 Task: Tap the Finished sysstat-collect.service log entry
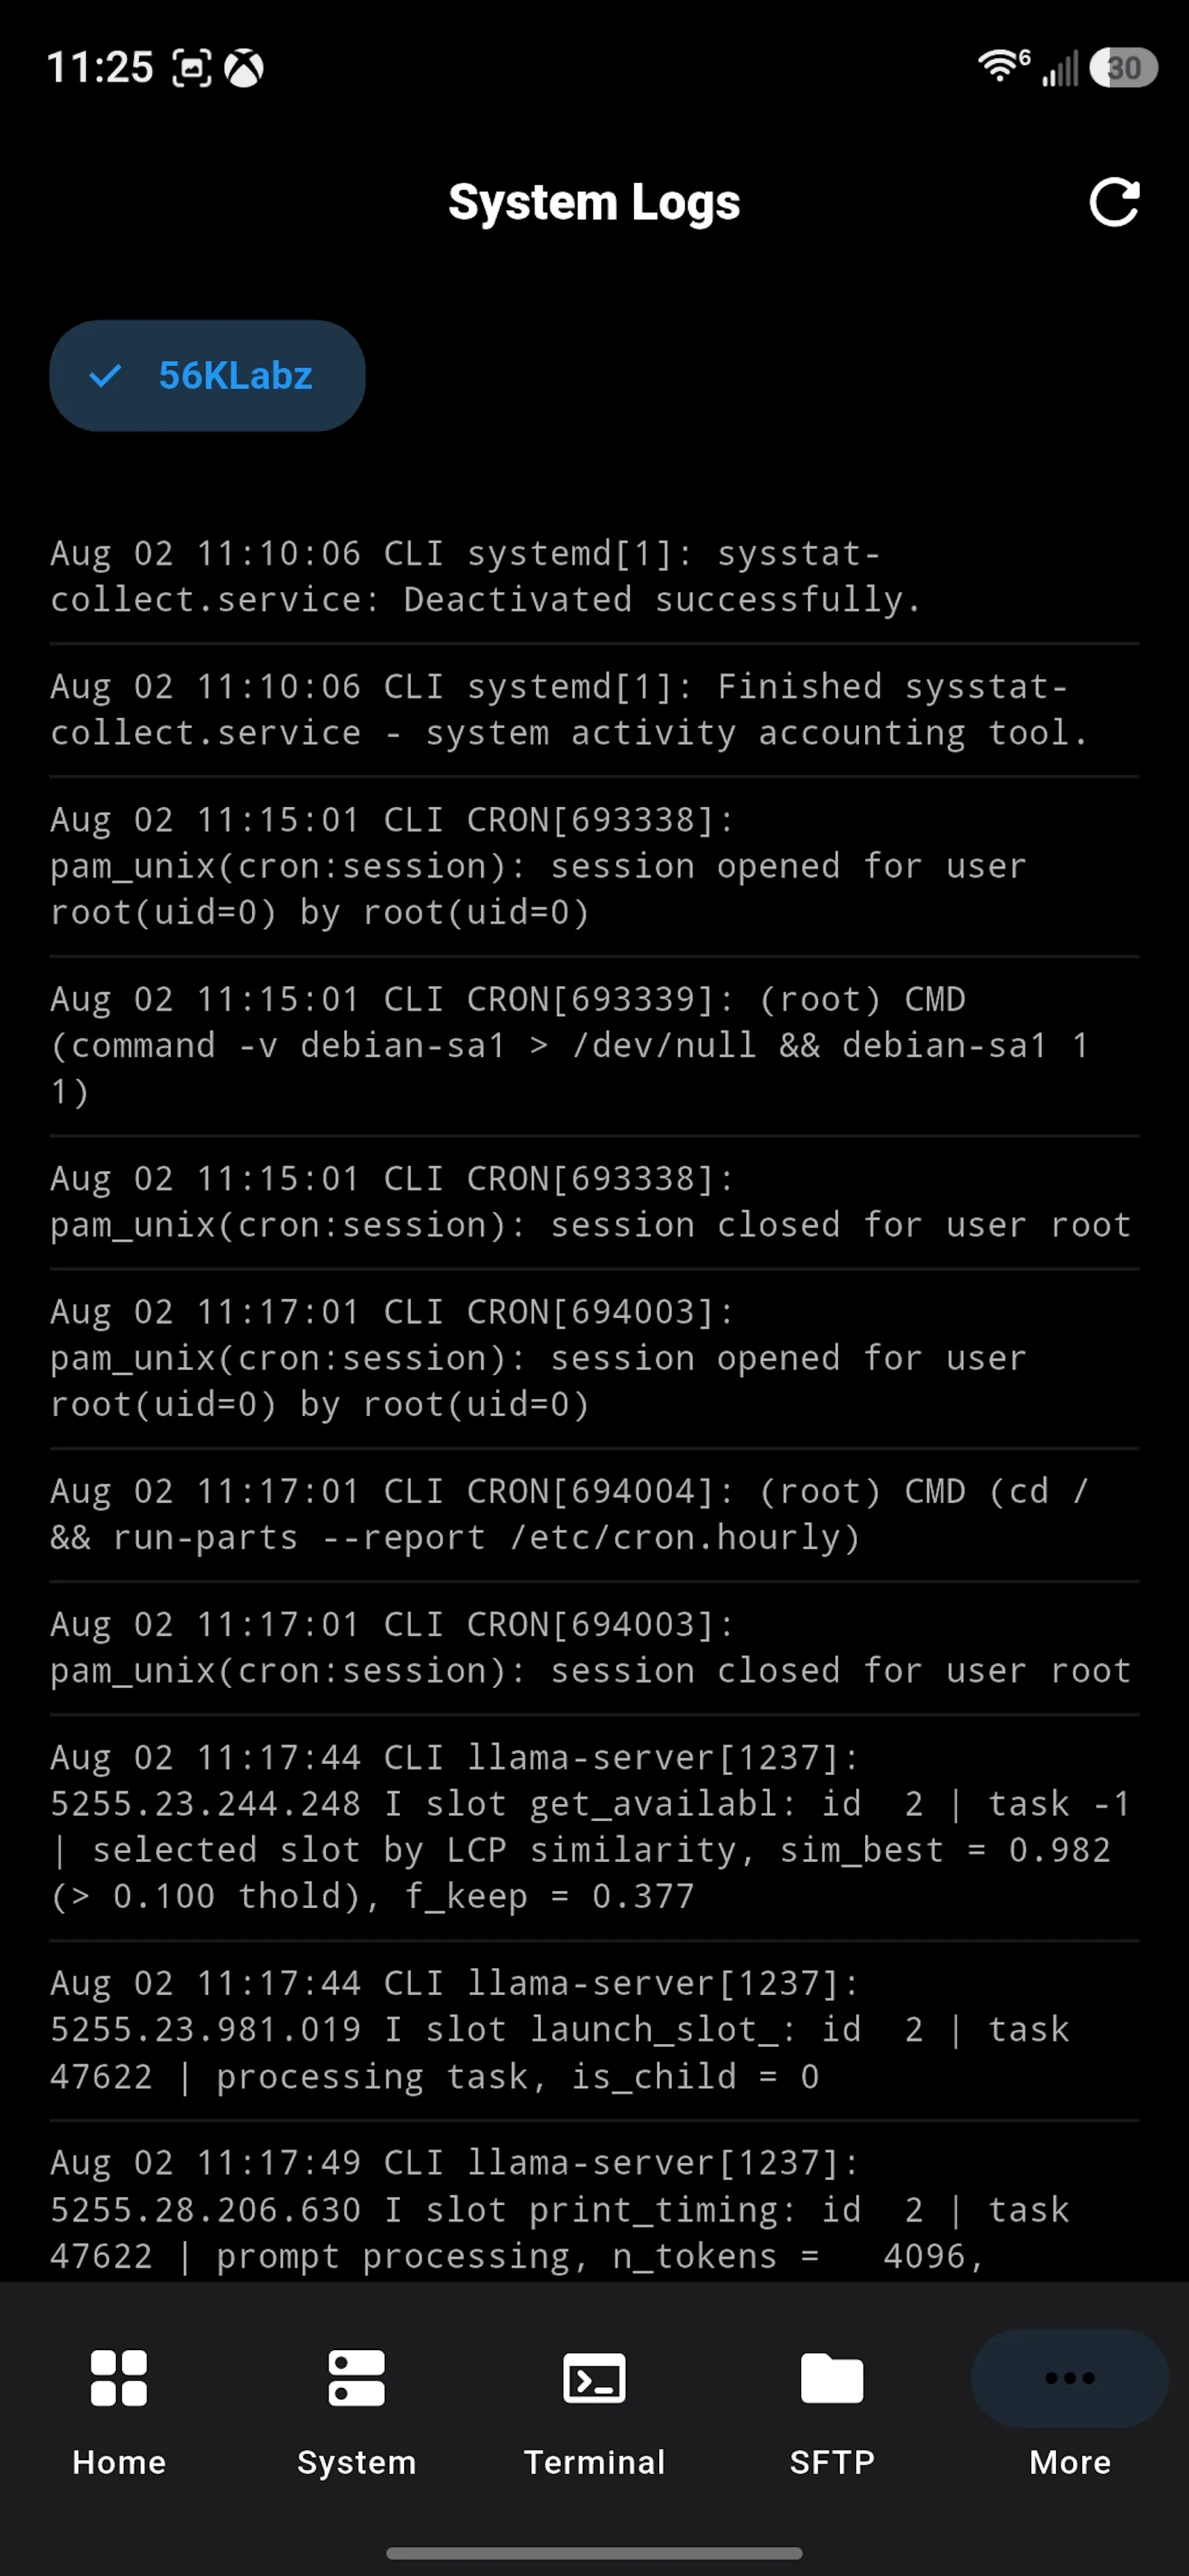click(x=594, y=710)
